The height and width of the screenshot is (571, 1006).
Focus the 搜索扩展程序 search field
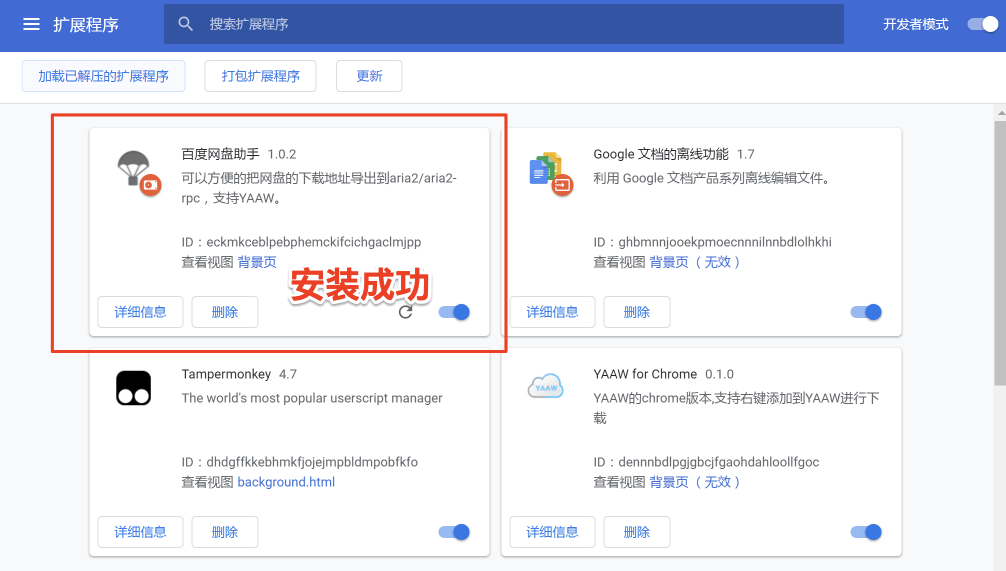click(x=504, y=24)
